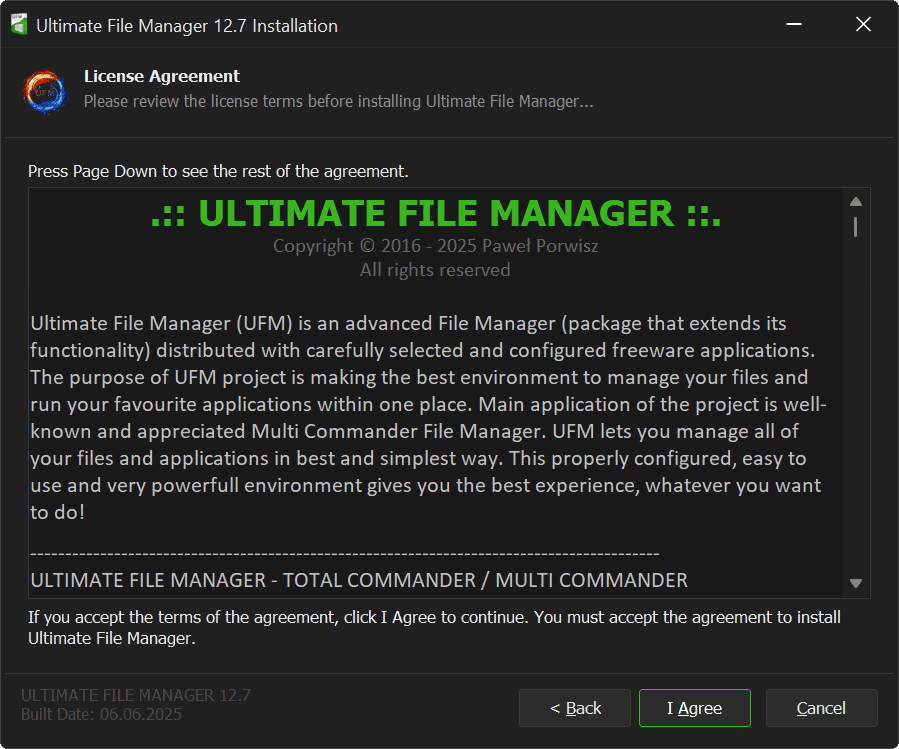899x749 pixels.
Task: Click the installer icon in the title bar
Action: (18, 26)
